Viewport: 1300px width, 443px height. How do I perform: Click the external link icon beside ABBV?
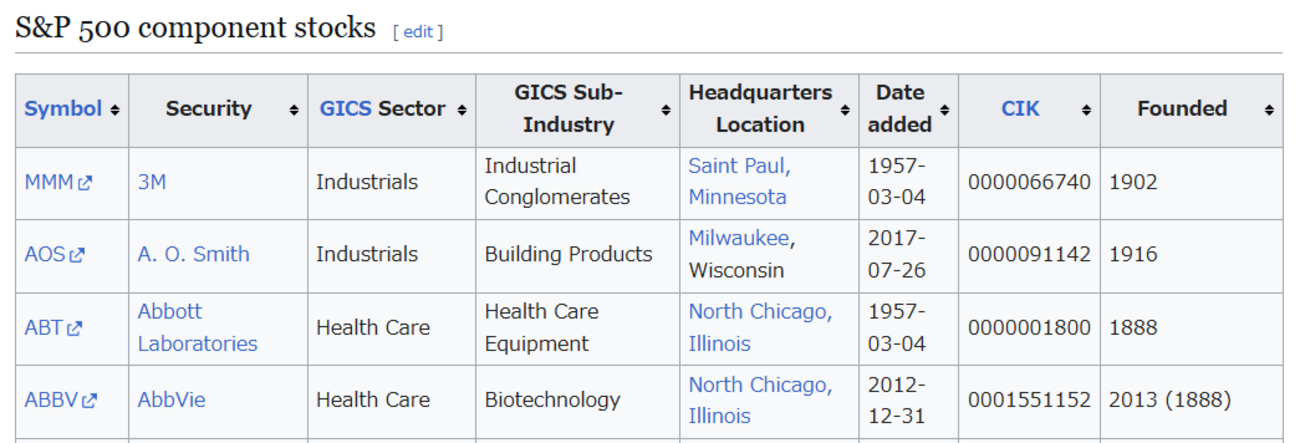tap(90, 401)
